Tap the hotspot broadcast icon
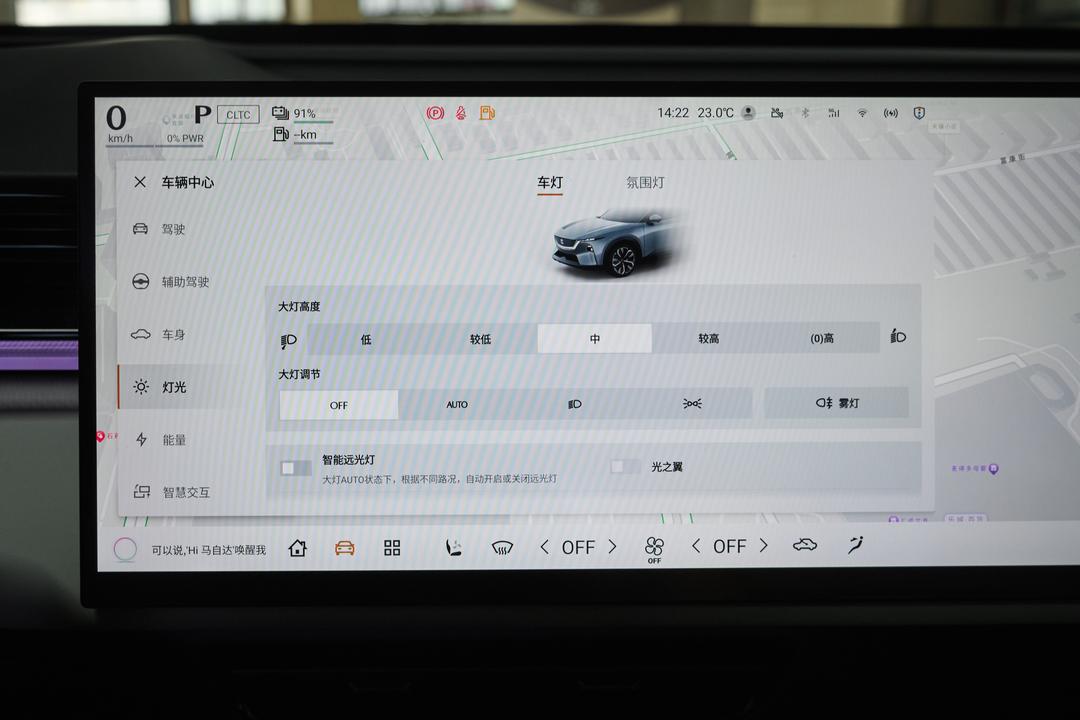Viewport: 1080px width, 720px height. click(891, 113)
